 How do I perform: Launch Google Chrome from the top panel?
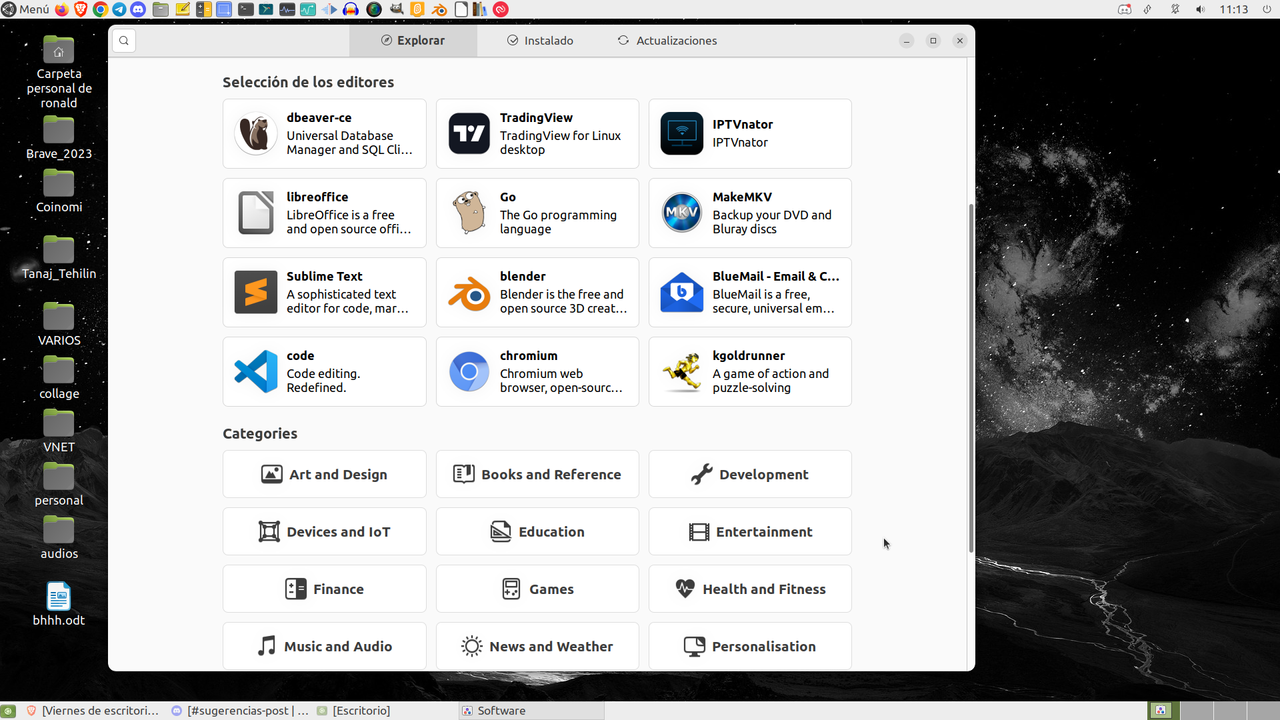(100, 9)
